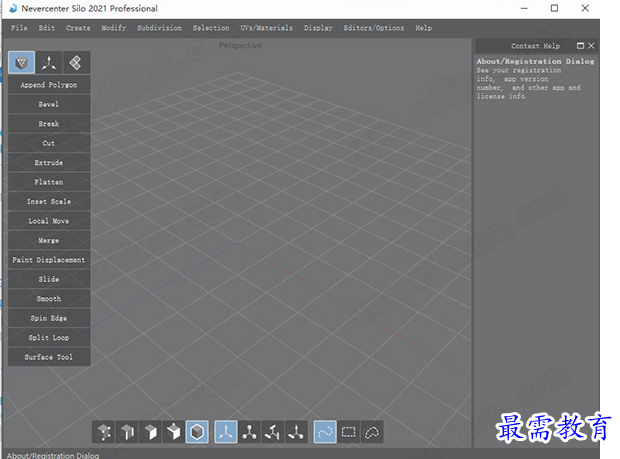Use the Bevel tool button
Image resolution: width=620 pixels, height=459 pixels.
point(49,104)
